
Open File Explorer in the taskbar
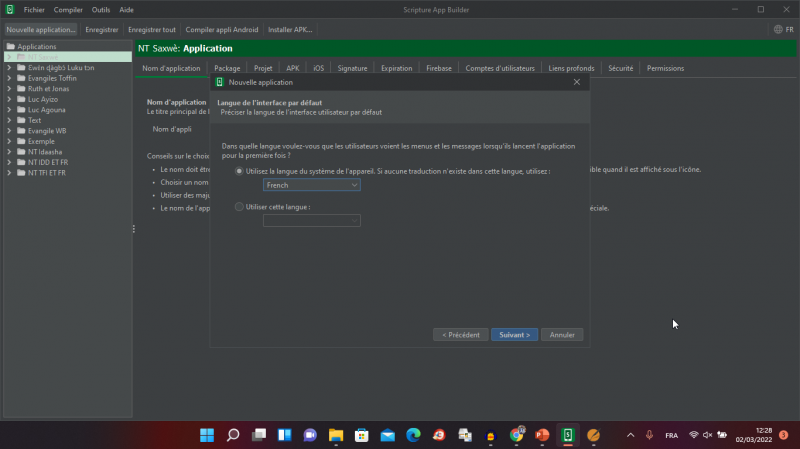[336, 435]
